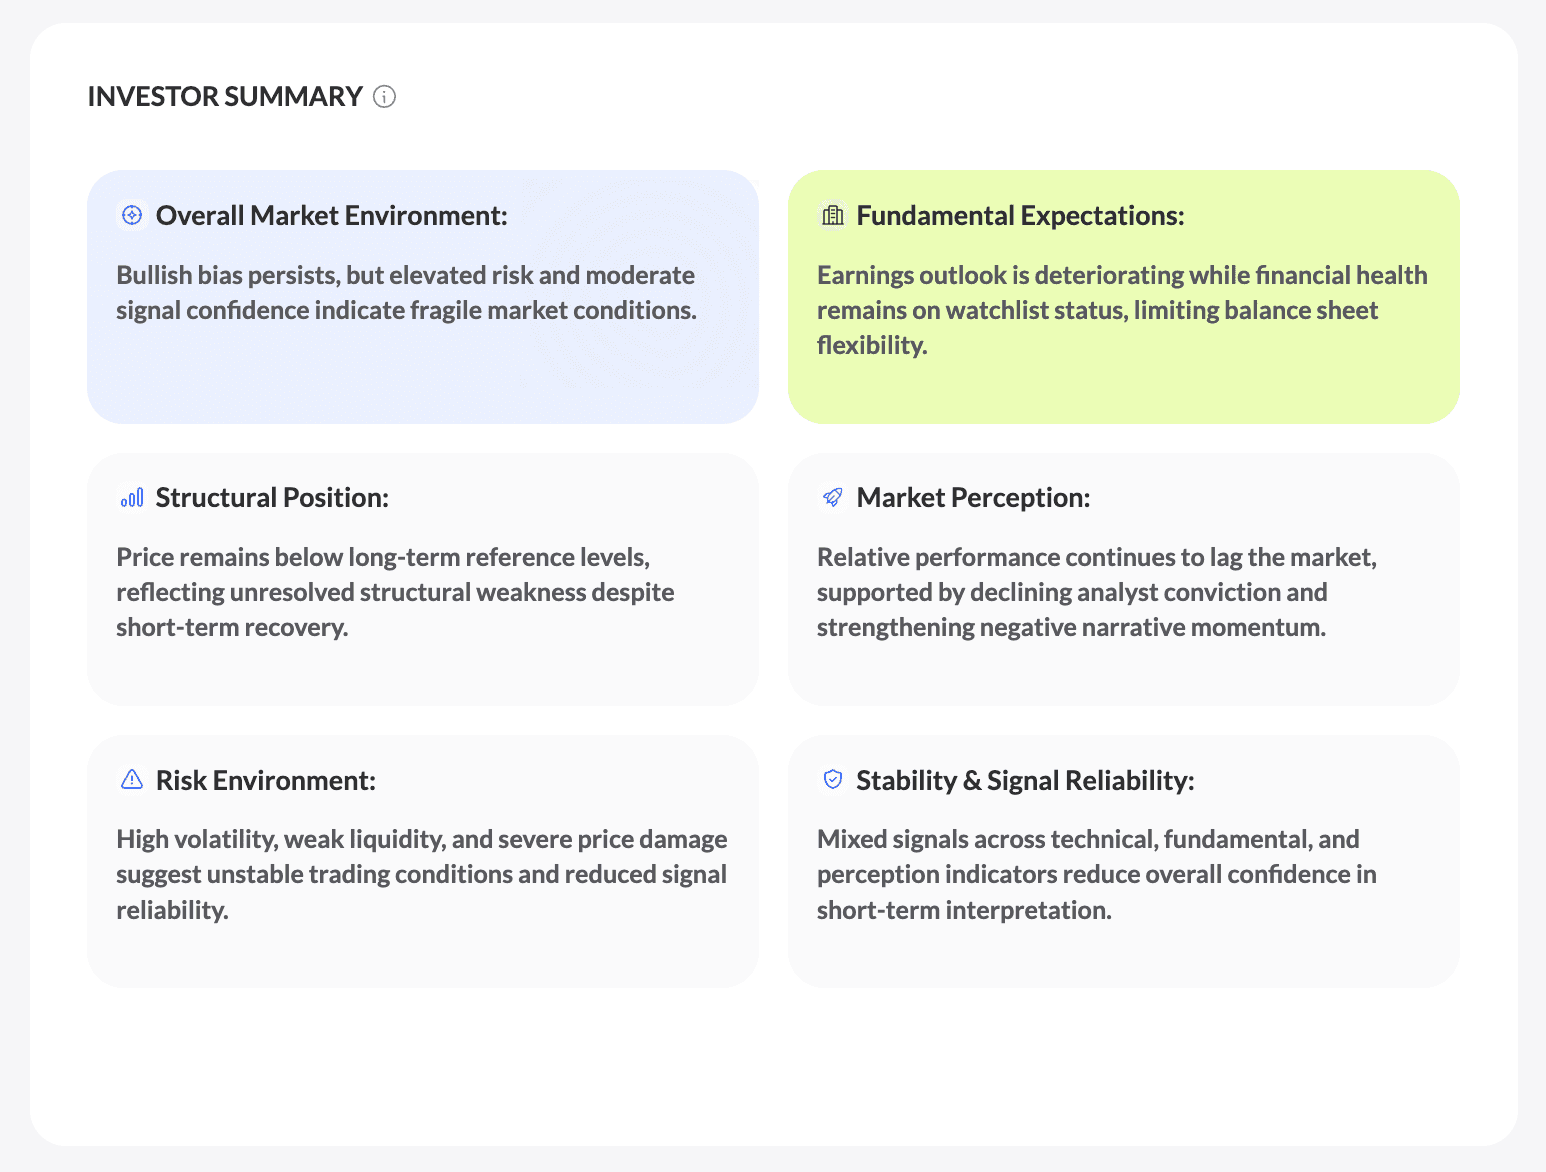
Task: Open the Stability & Signal Reliability card
Action: pos(1123,860)
